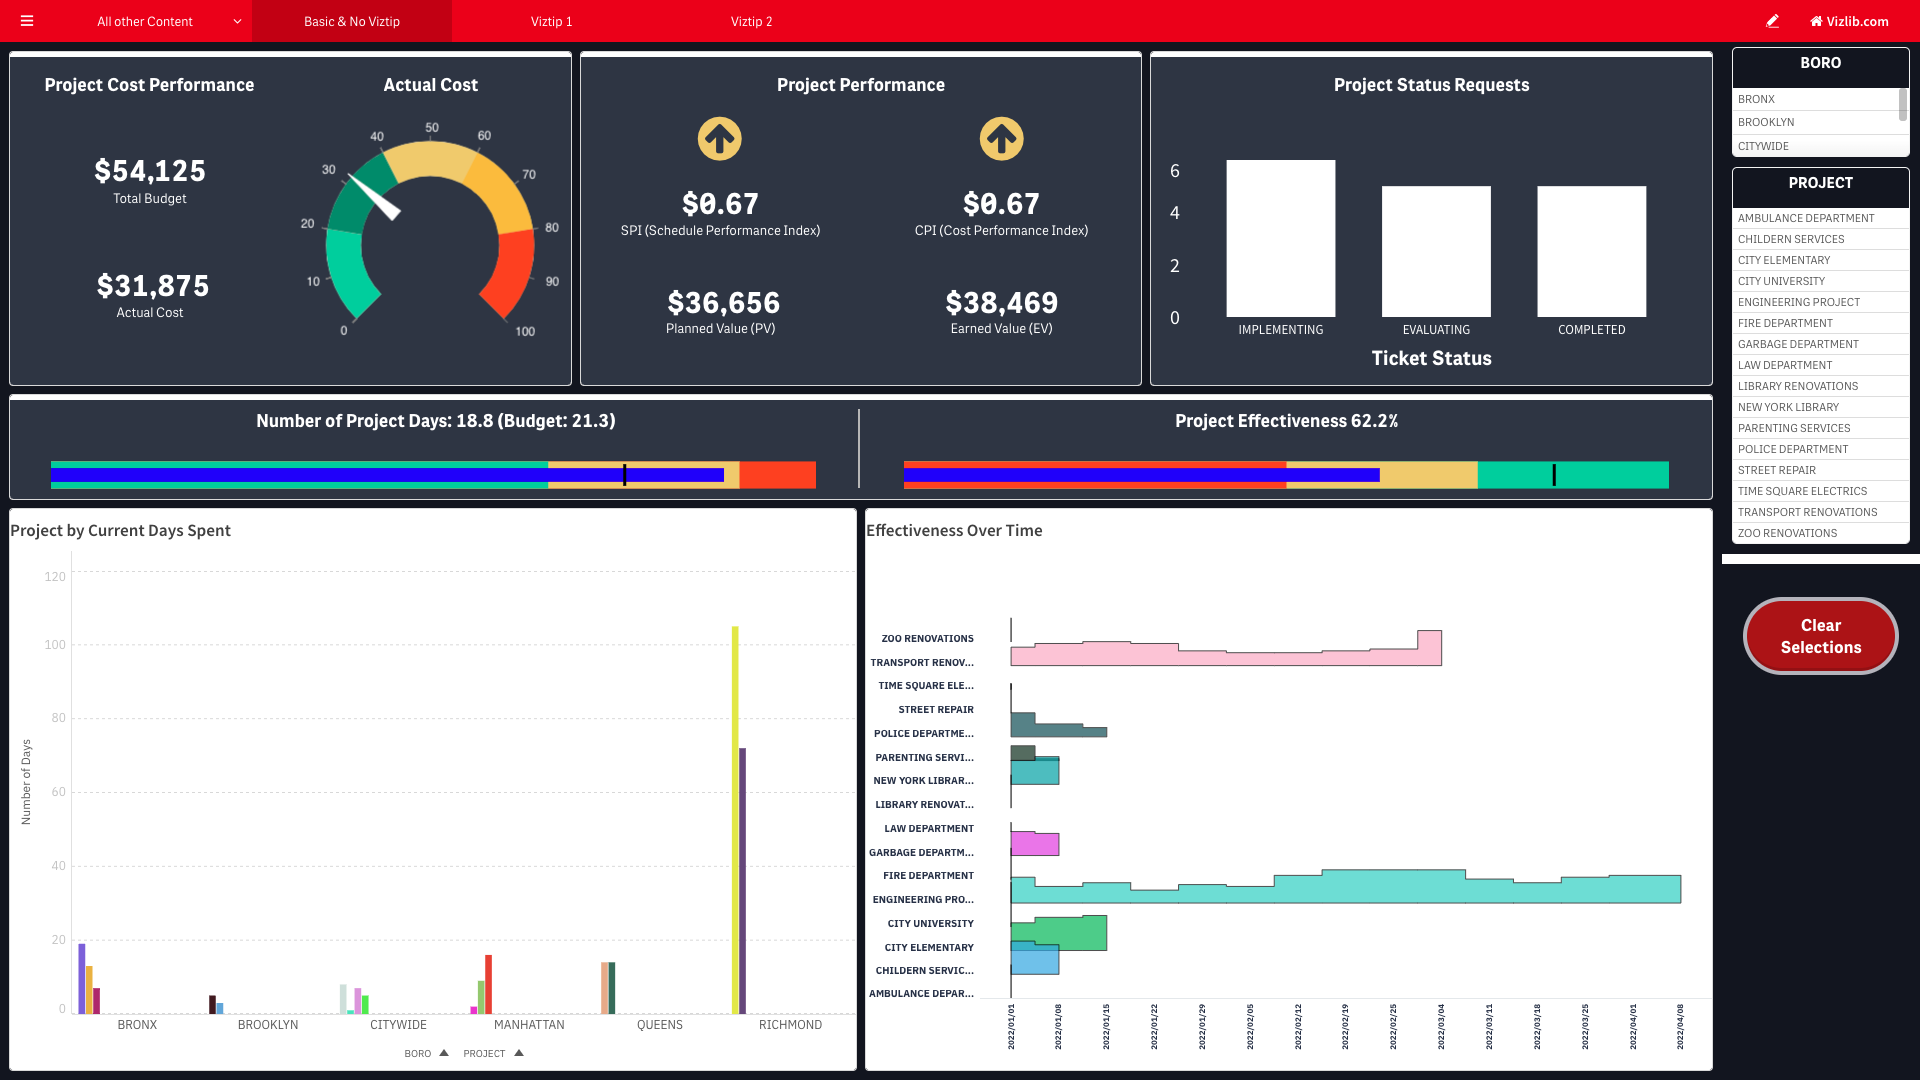Click the $38,469 Earned Value figure
Image resolution: width=1920 pixels, height=1080 pixels.
pyautogui.click(x=1001, y=303)
